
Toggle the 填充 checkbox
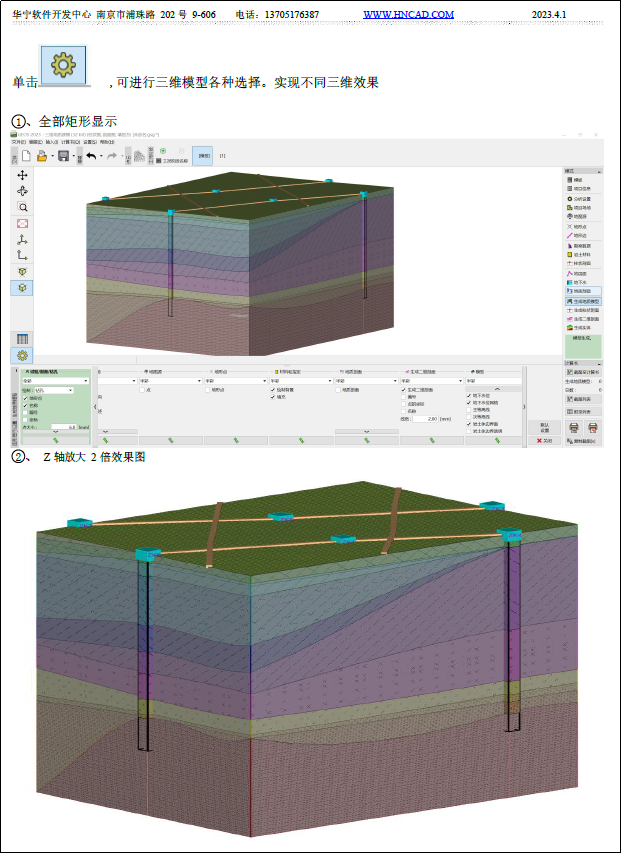273,397
